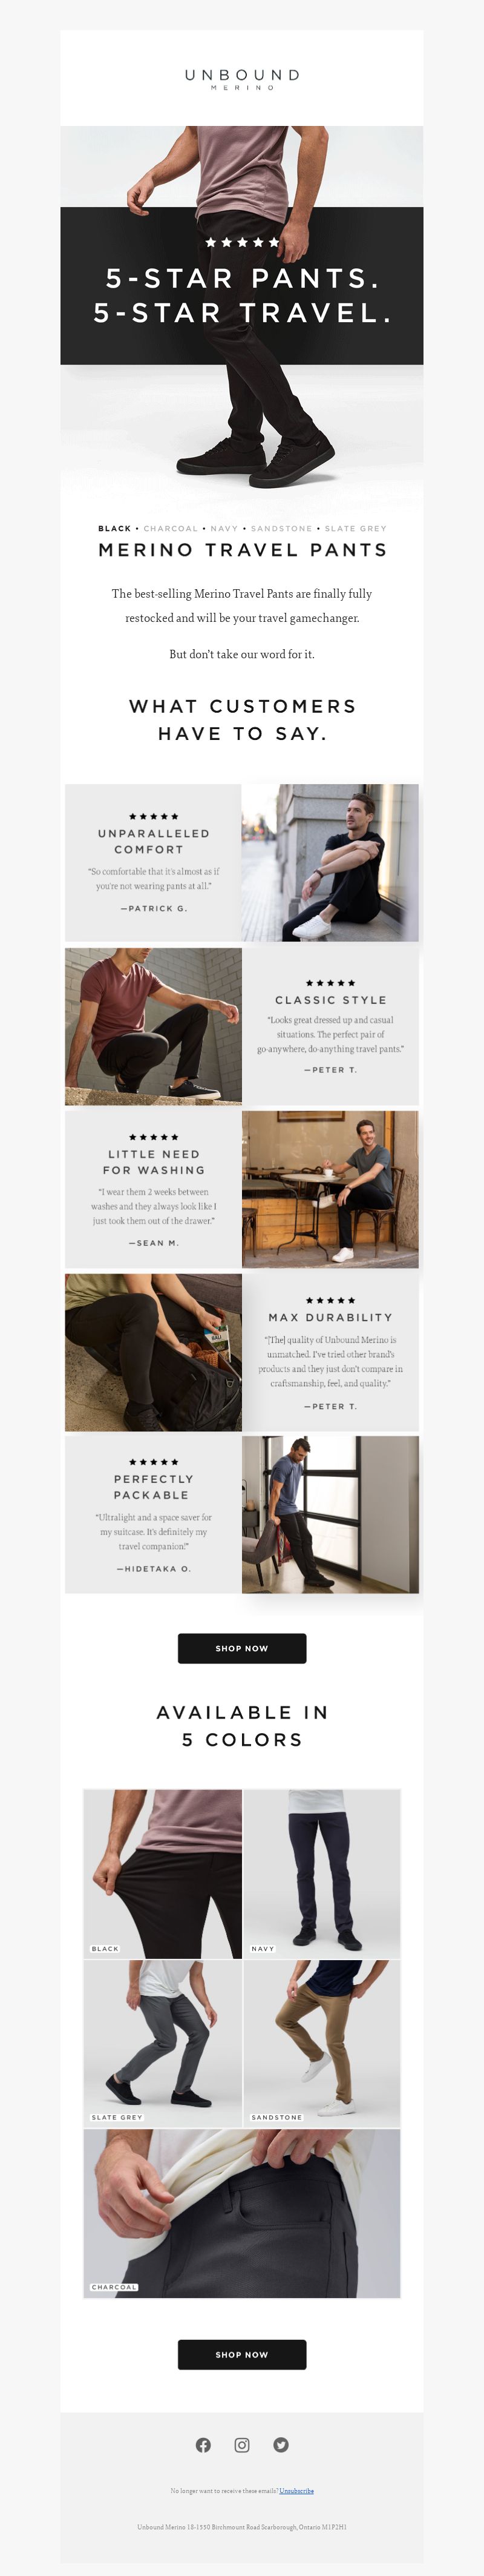The image size is (484, 2576).
Task: Open the Slate Grey pants product photo
Action: 162,2043
